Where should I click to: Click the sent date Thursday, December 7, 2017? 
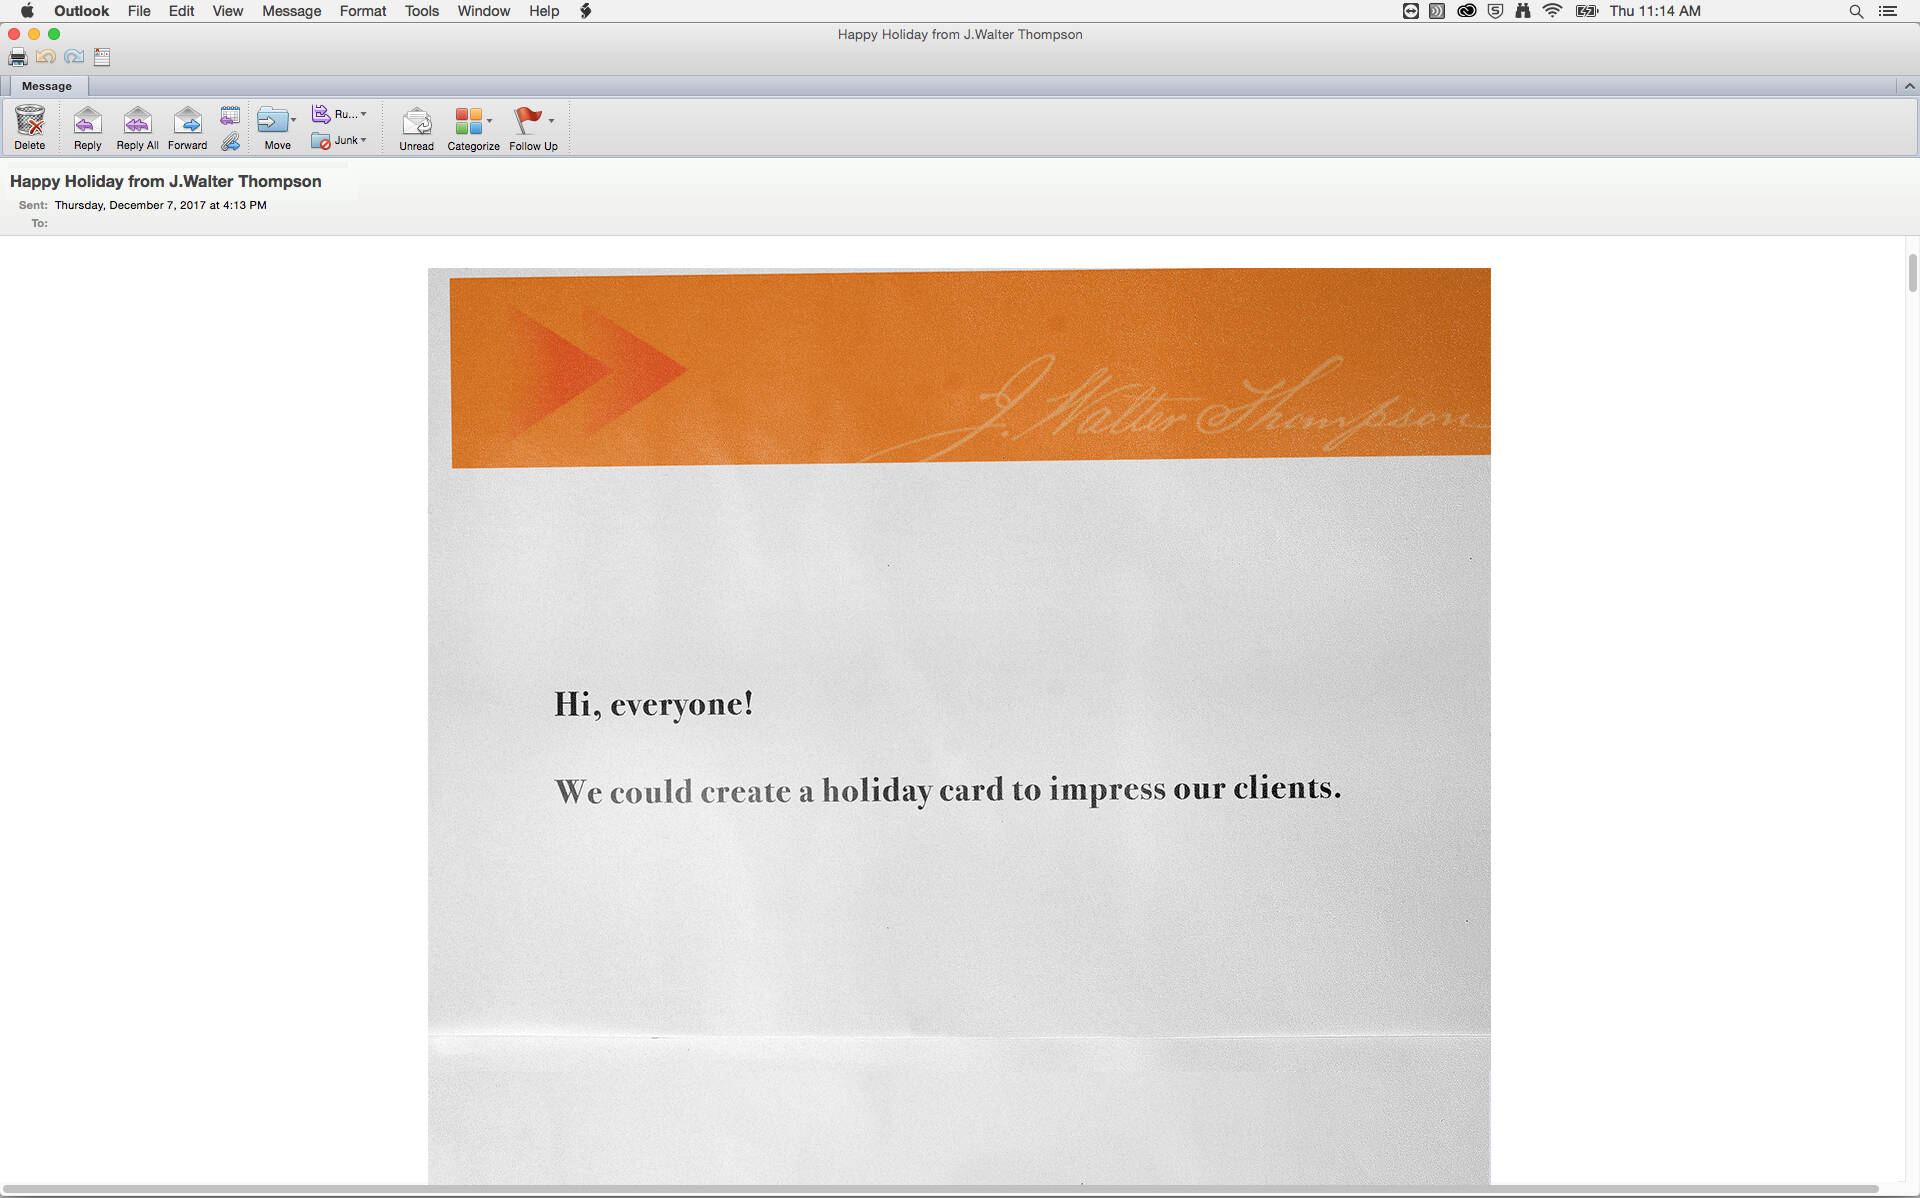pos(160,205)
